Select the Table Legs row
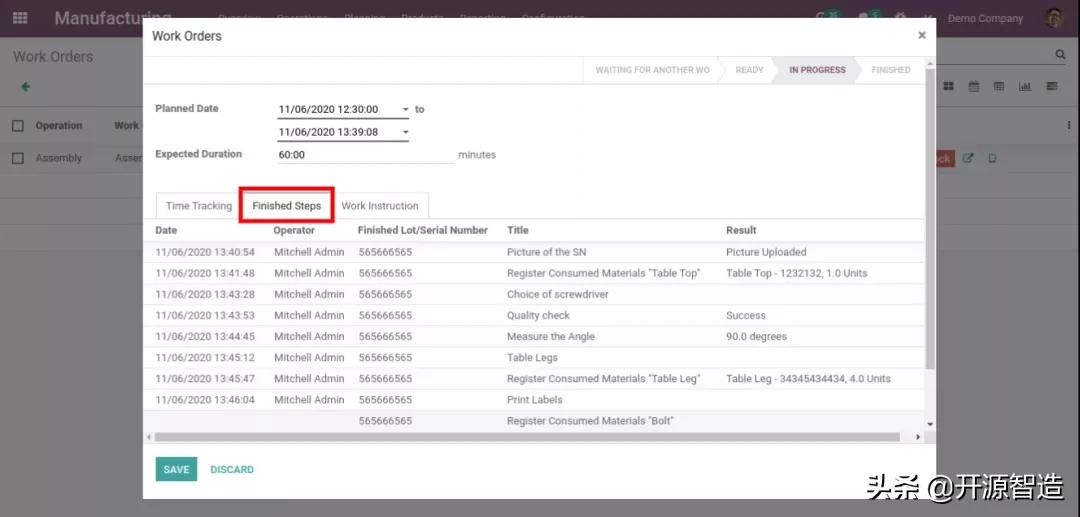The image size is (1080, 517). point(534,358)
